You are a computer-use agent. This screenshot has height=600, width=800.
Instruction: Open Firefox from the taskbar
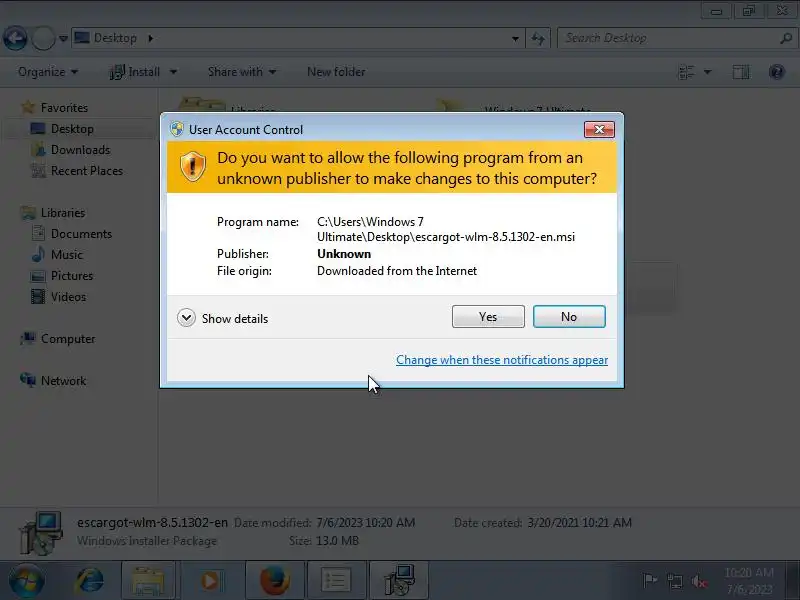pyautogui.click(x=275, y=581)
